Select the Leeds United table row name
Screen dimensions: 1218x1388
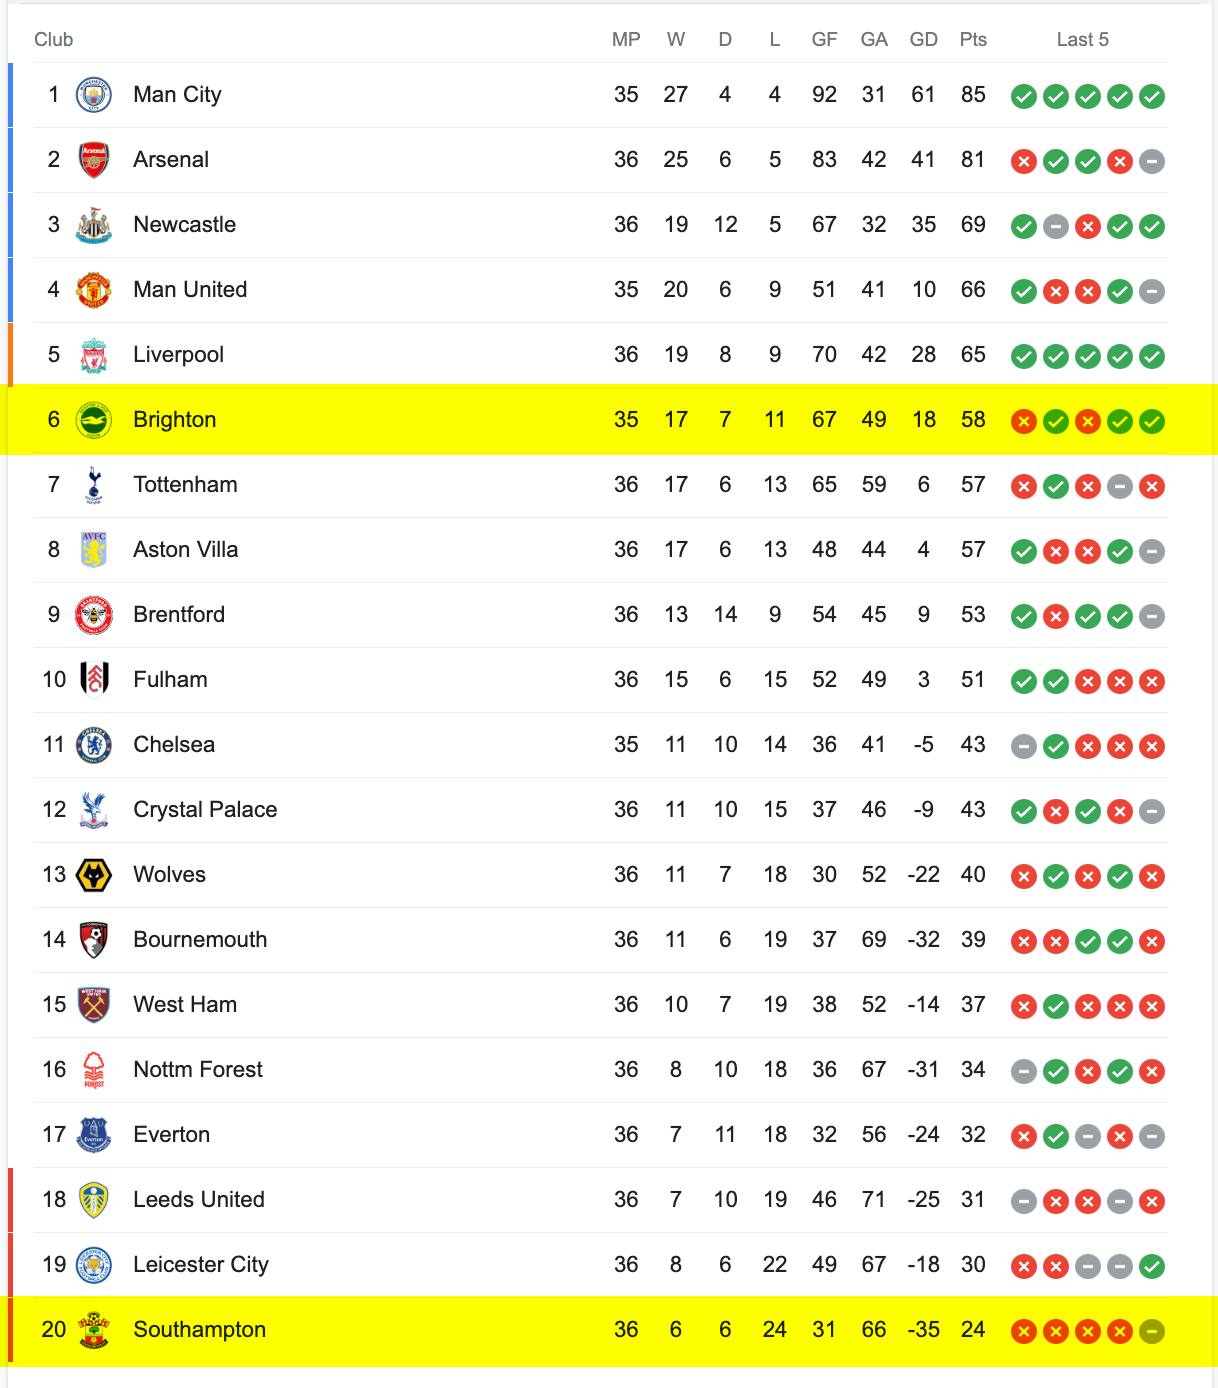(x=199, y=1200)
